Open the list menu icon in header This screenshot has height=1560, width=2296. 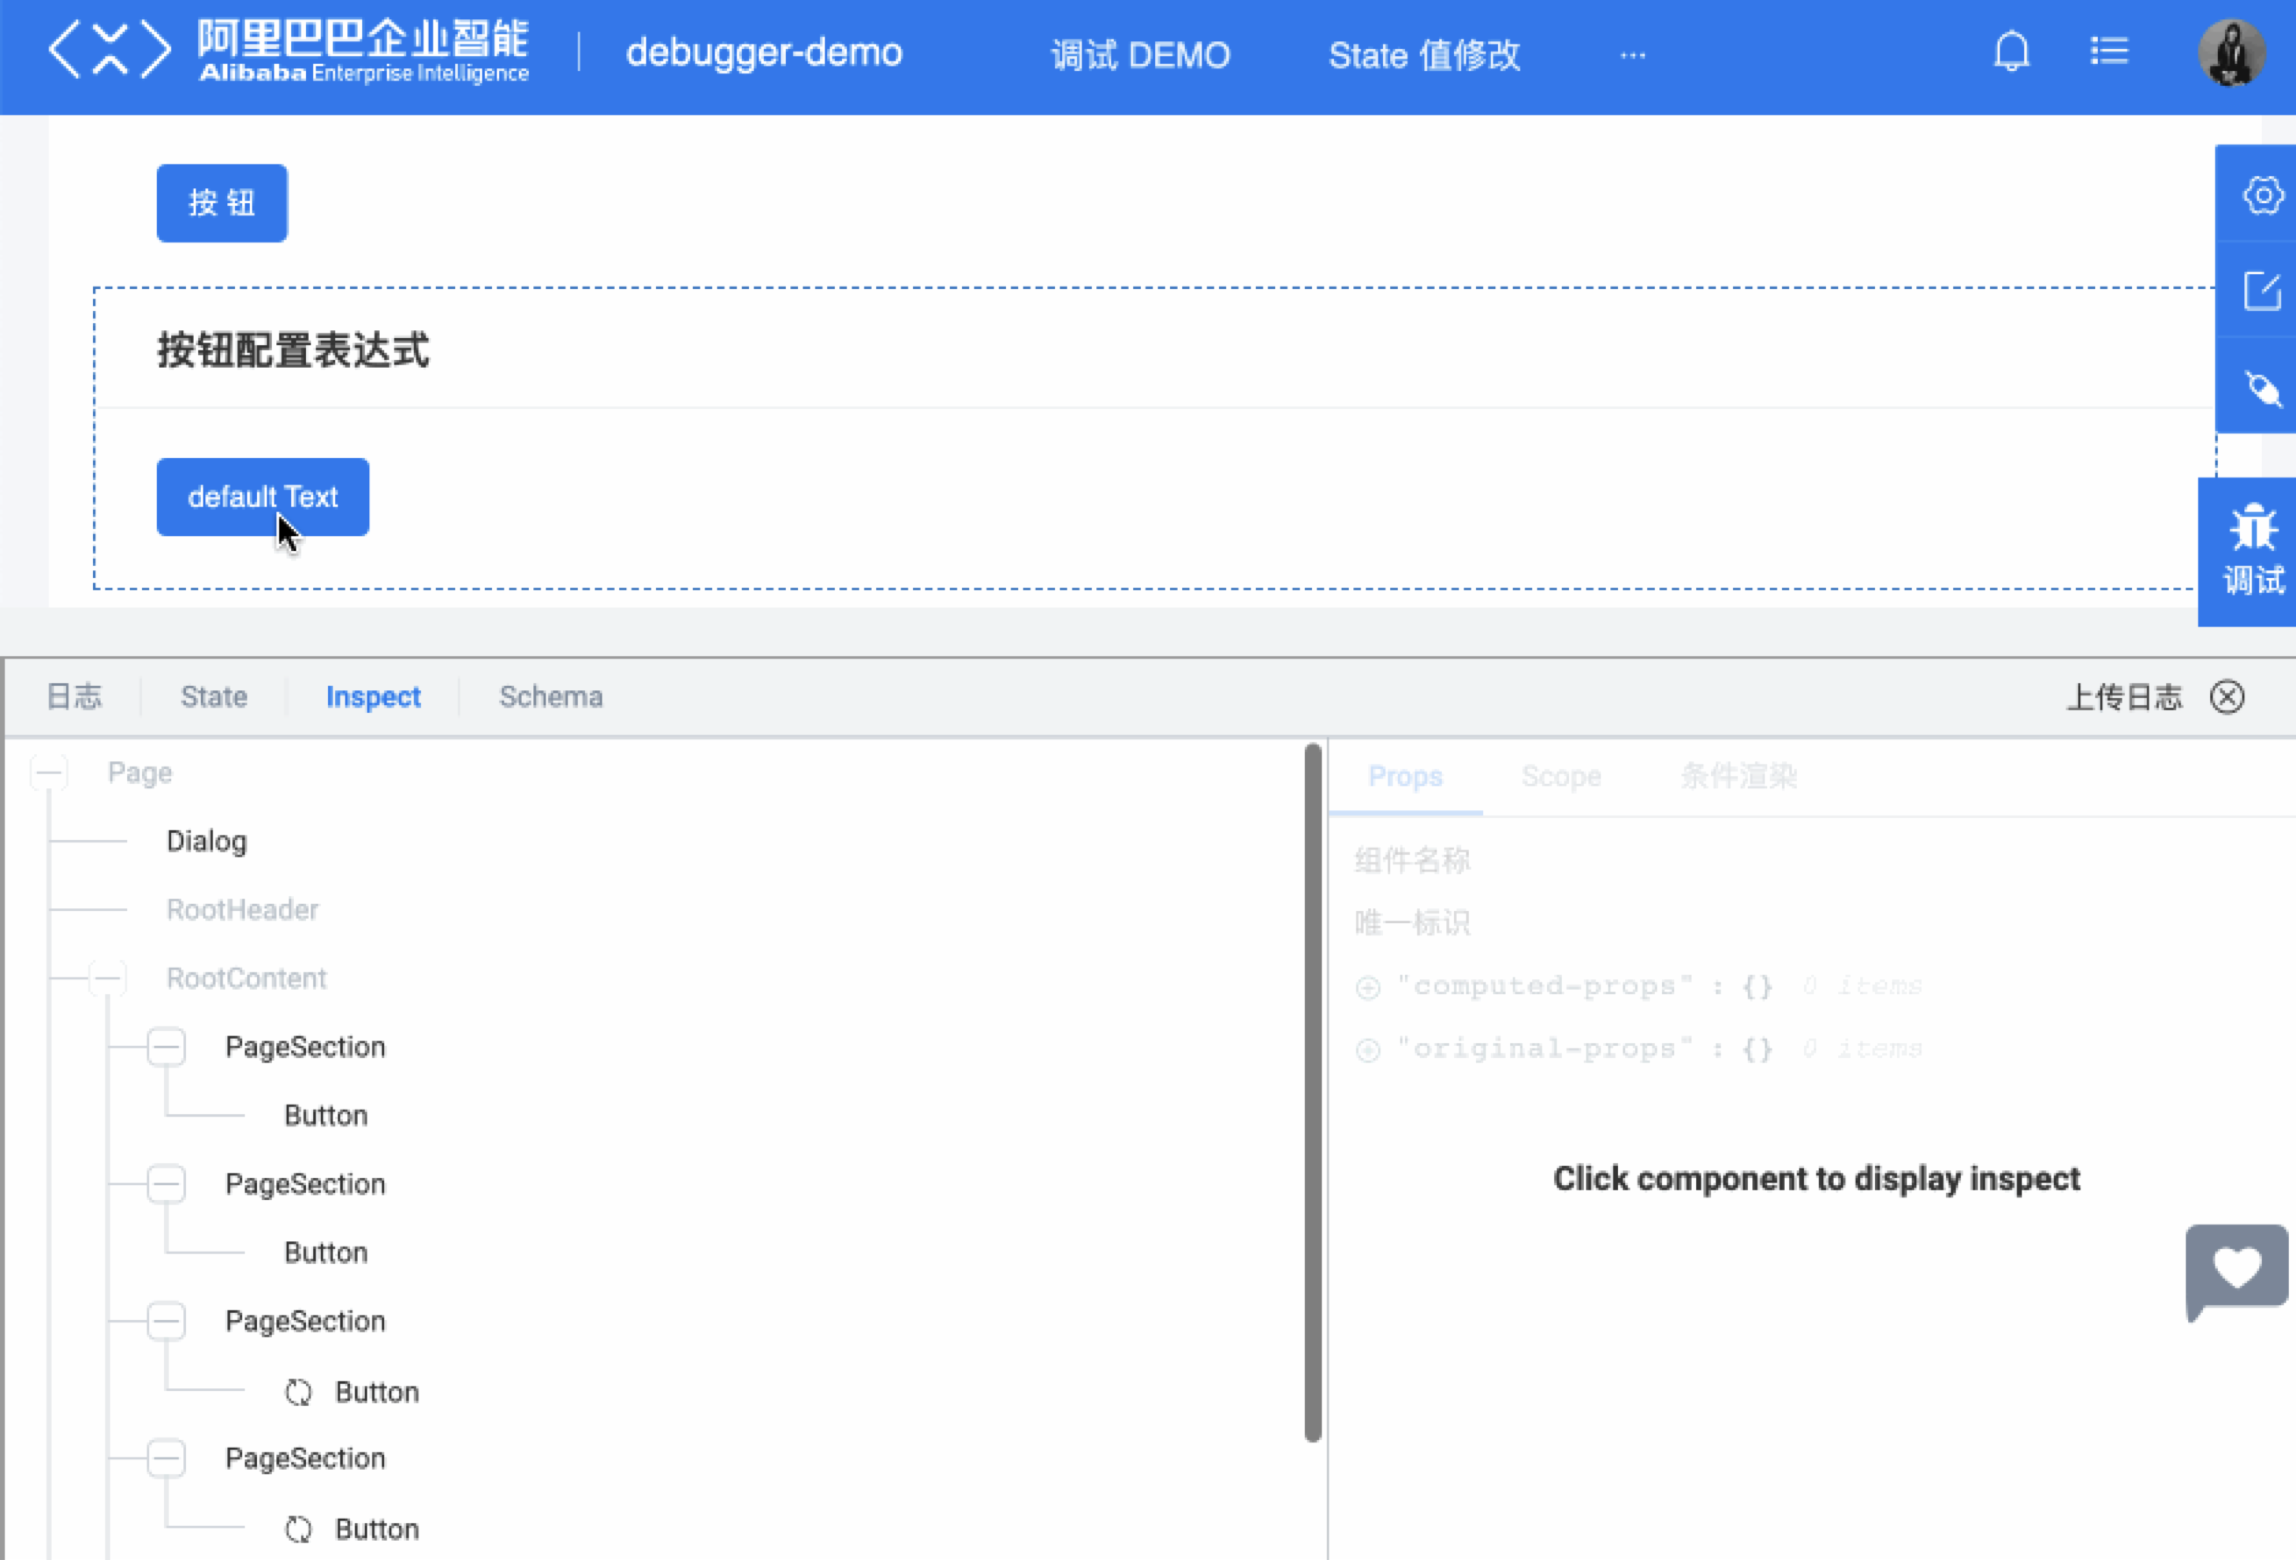2109,50
